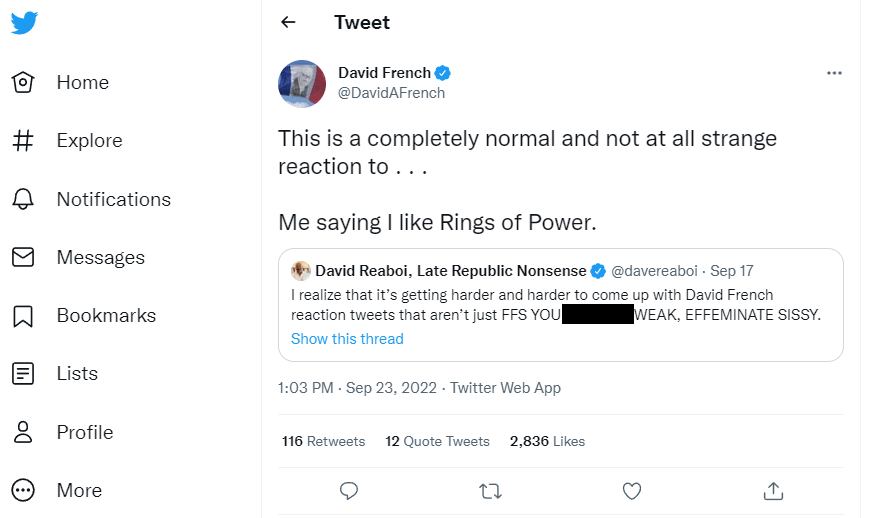The image size is (878, 518).
Task: View the 116 Retweets list
Action: (323, 441)
